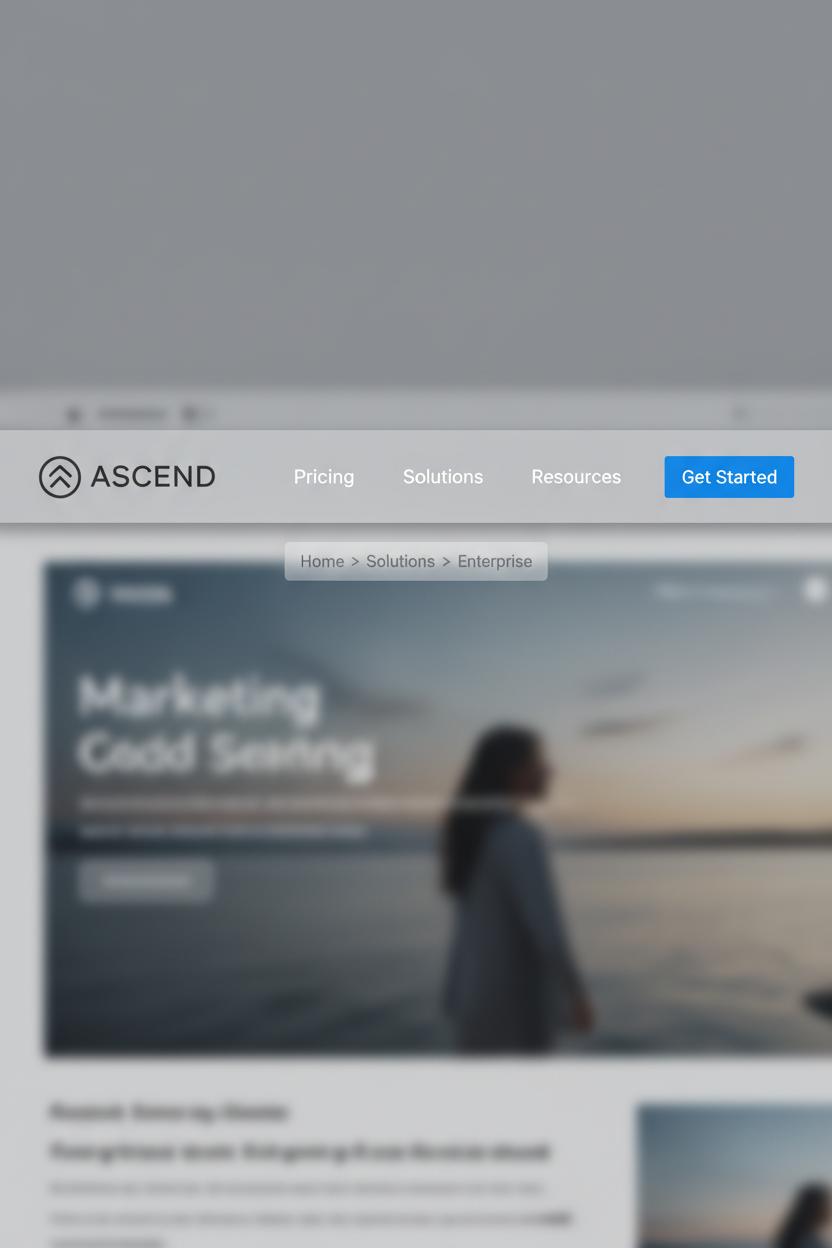Click the small dark icon in blurred top strip
Screen dimensions: 832x1248
(74, 414)
